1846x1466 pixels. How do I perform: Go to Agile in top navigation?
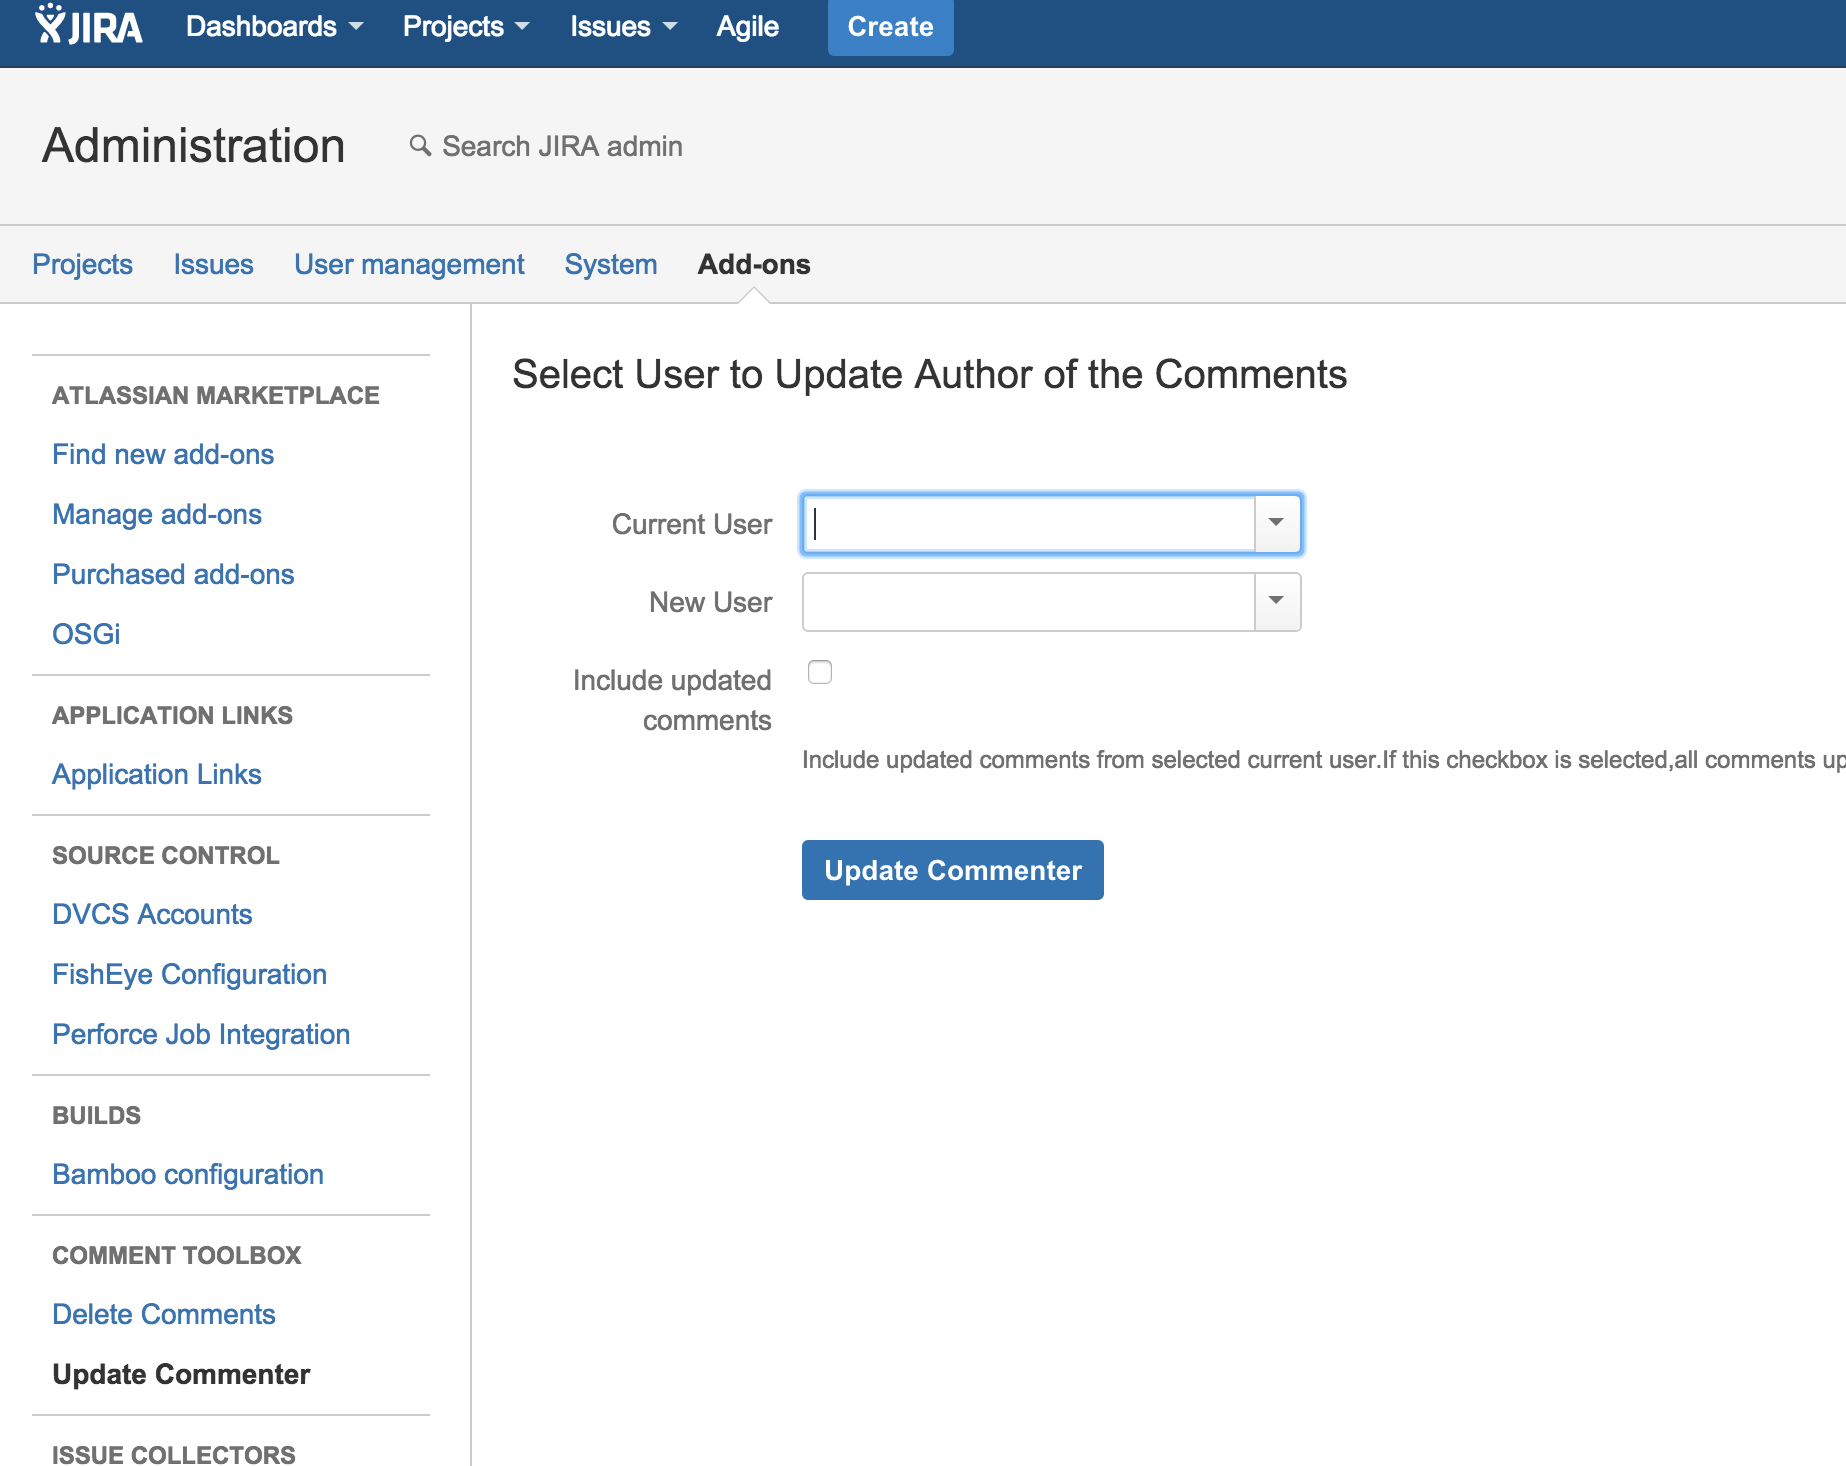(x=747, y=26)
